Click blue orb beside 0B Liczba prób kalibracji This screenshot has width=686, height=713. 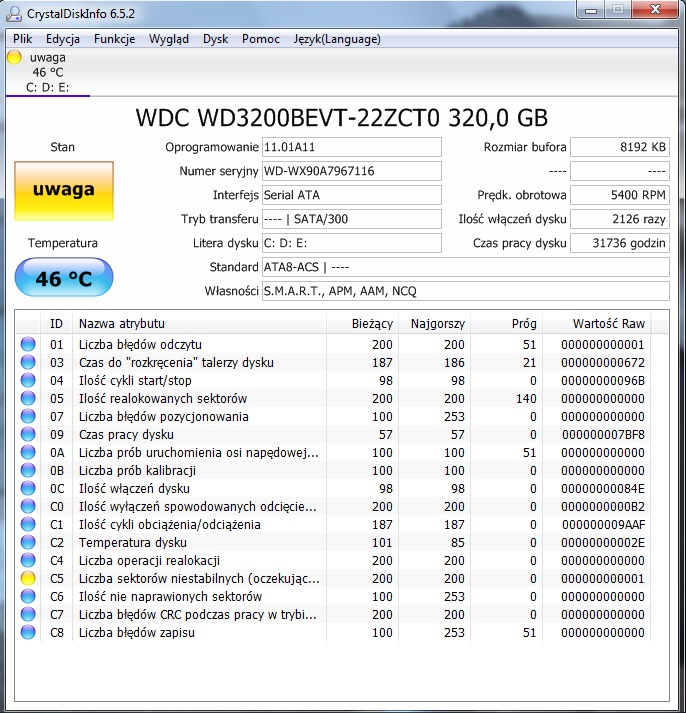pyautogui.click(x=28, y=470)
